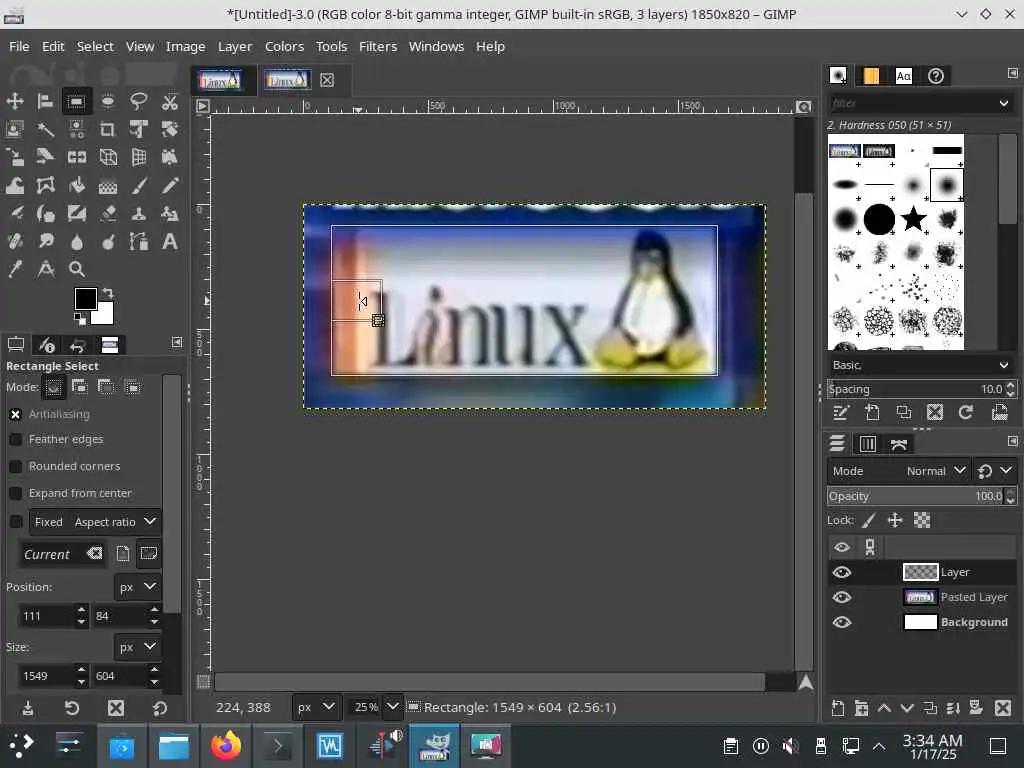Open the Layers dock tab configuration menu
This screenshot has width=1024, height=768.
pyautogui.click(x=1012, y=441)
